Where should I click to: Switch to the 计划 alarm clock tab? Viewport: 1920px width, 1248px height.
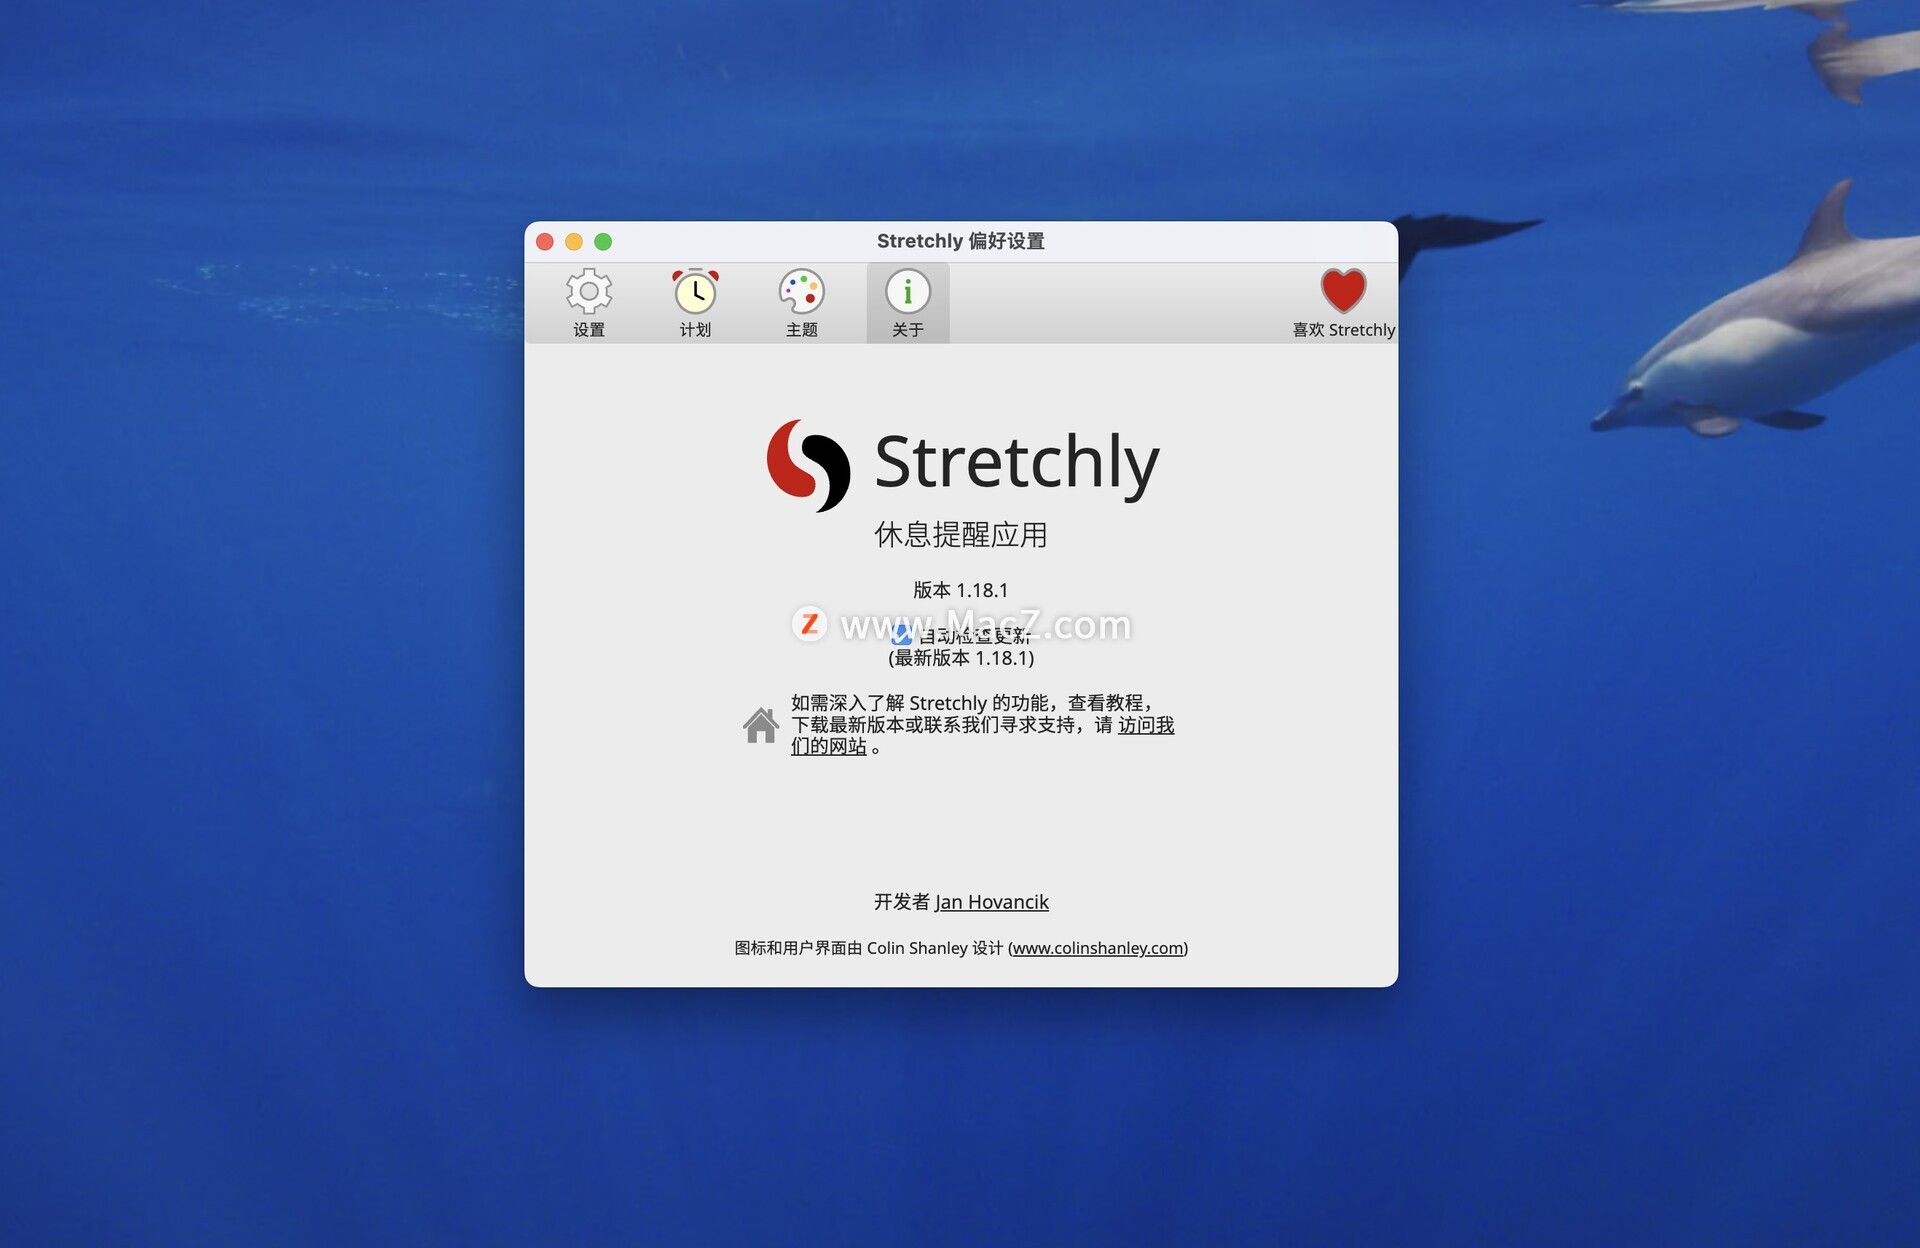[695, 293]
